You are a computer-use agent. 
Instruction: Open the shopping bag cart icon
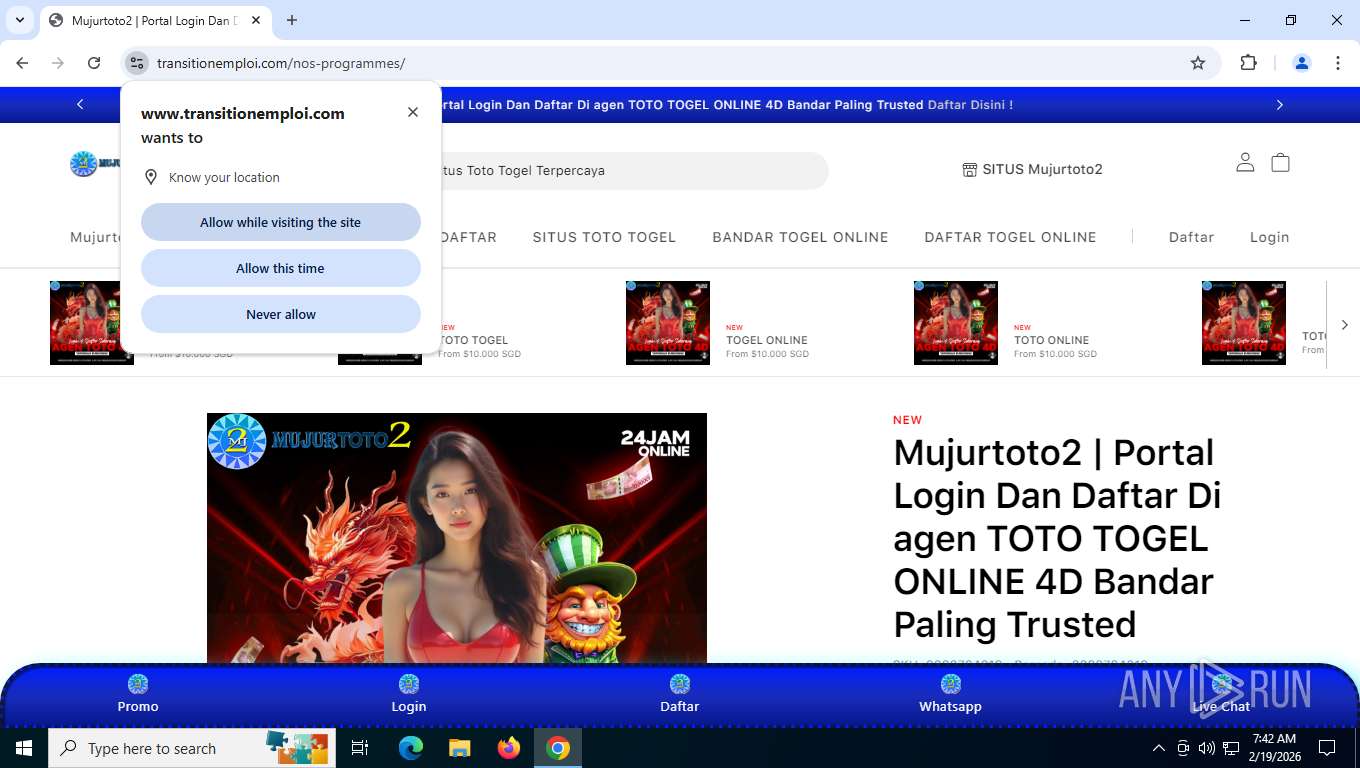[1280, 162]
